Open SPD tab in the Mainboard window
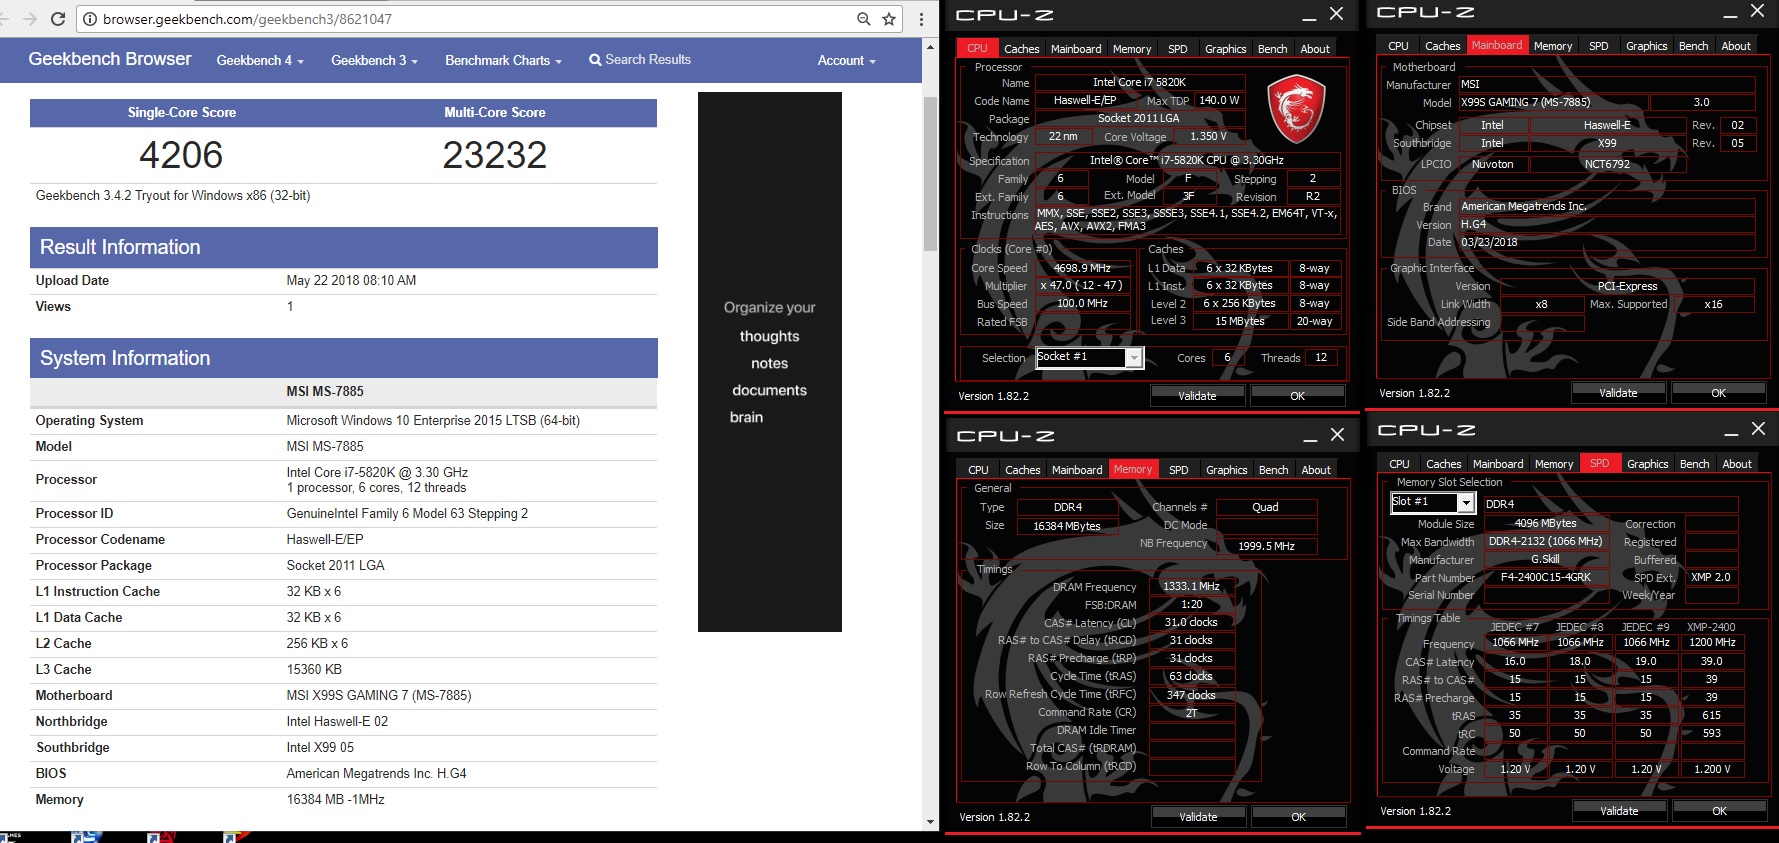 coord(1599,46)
